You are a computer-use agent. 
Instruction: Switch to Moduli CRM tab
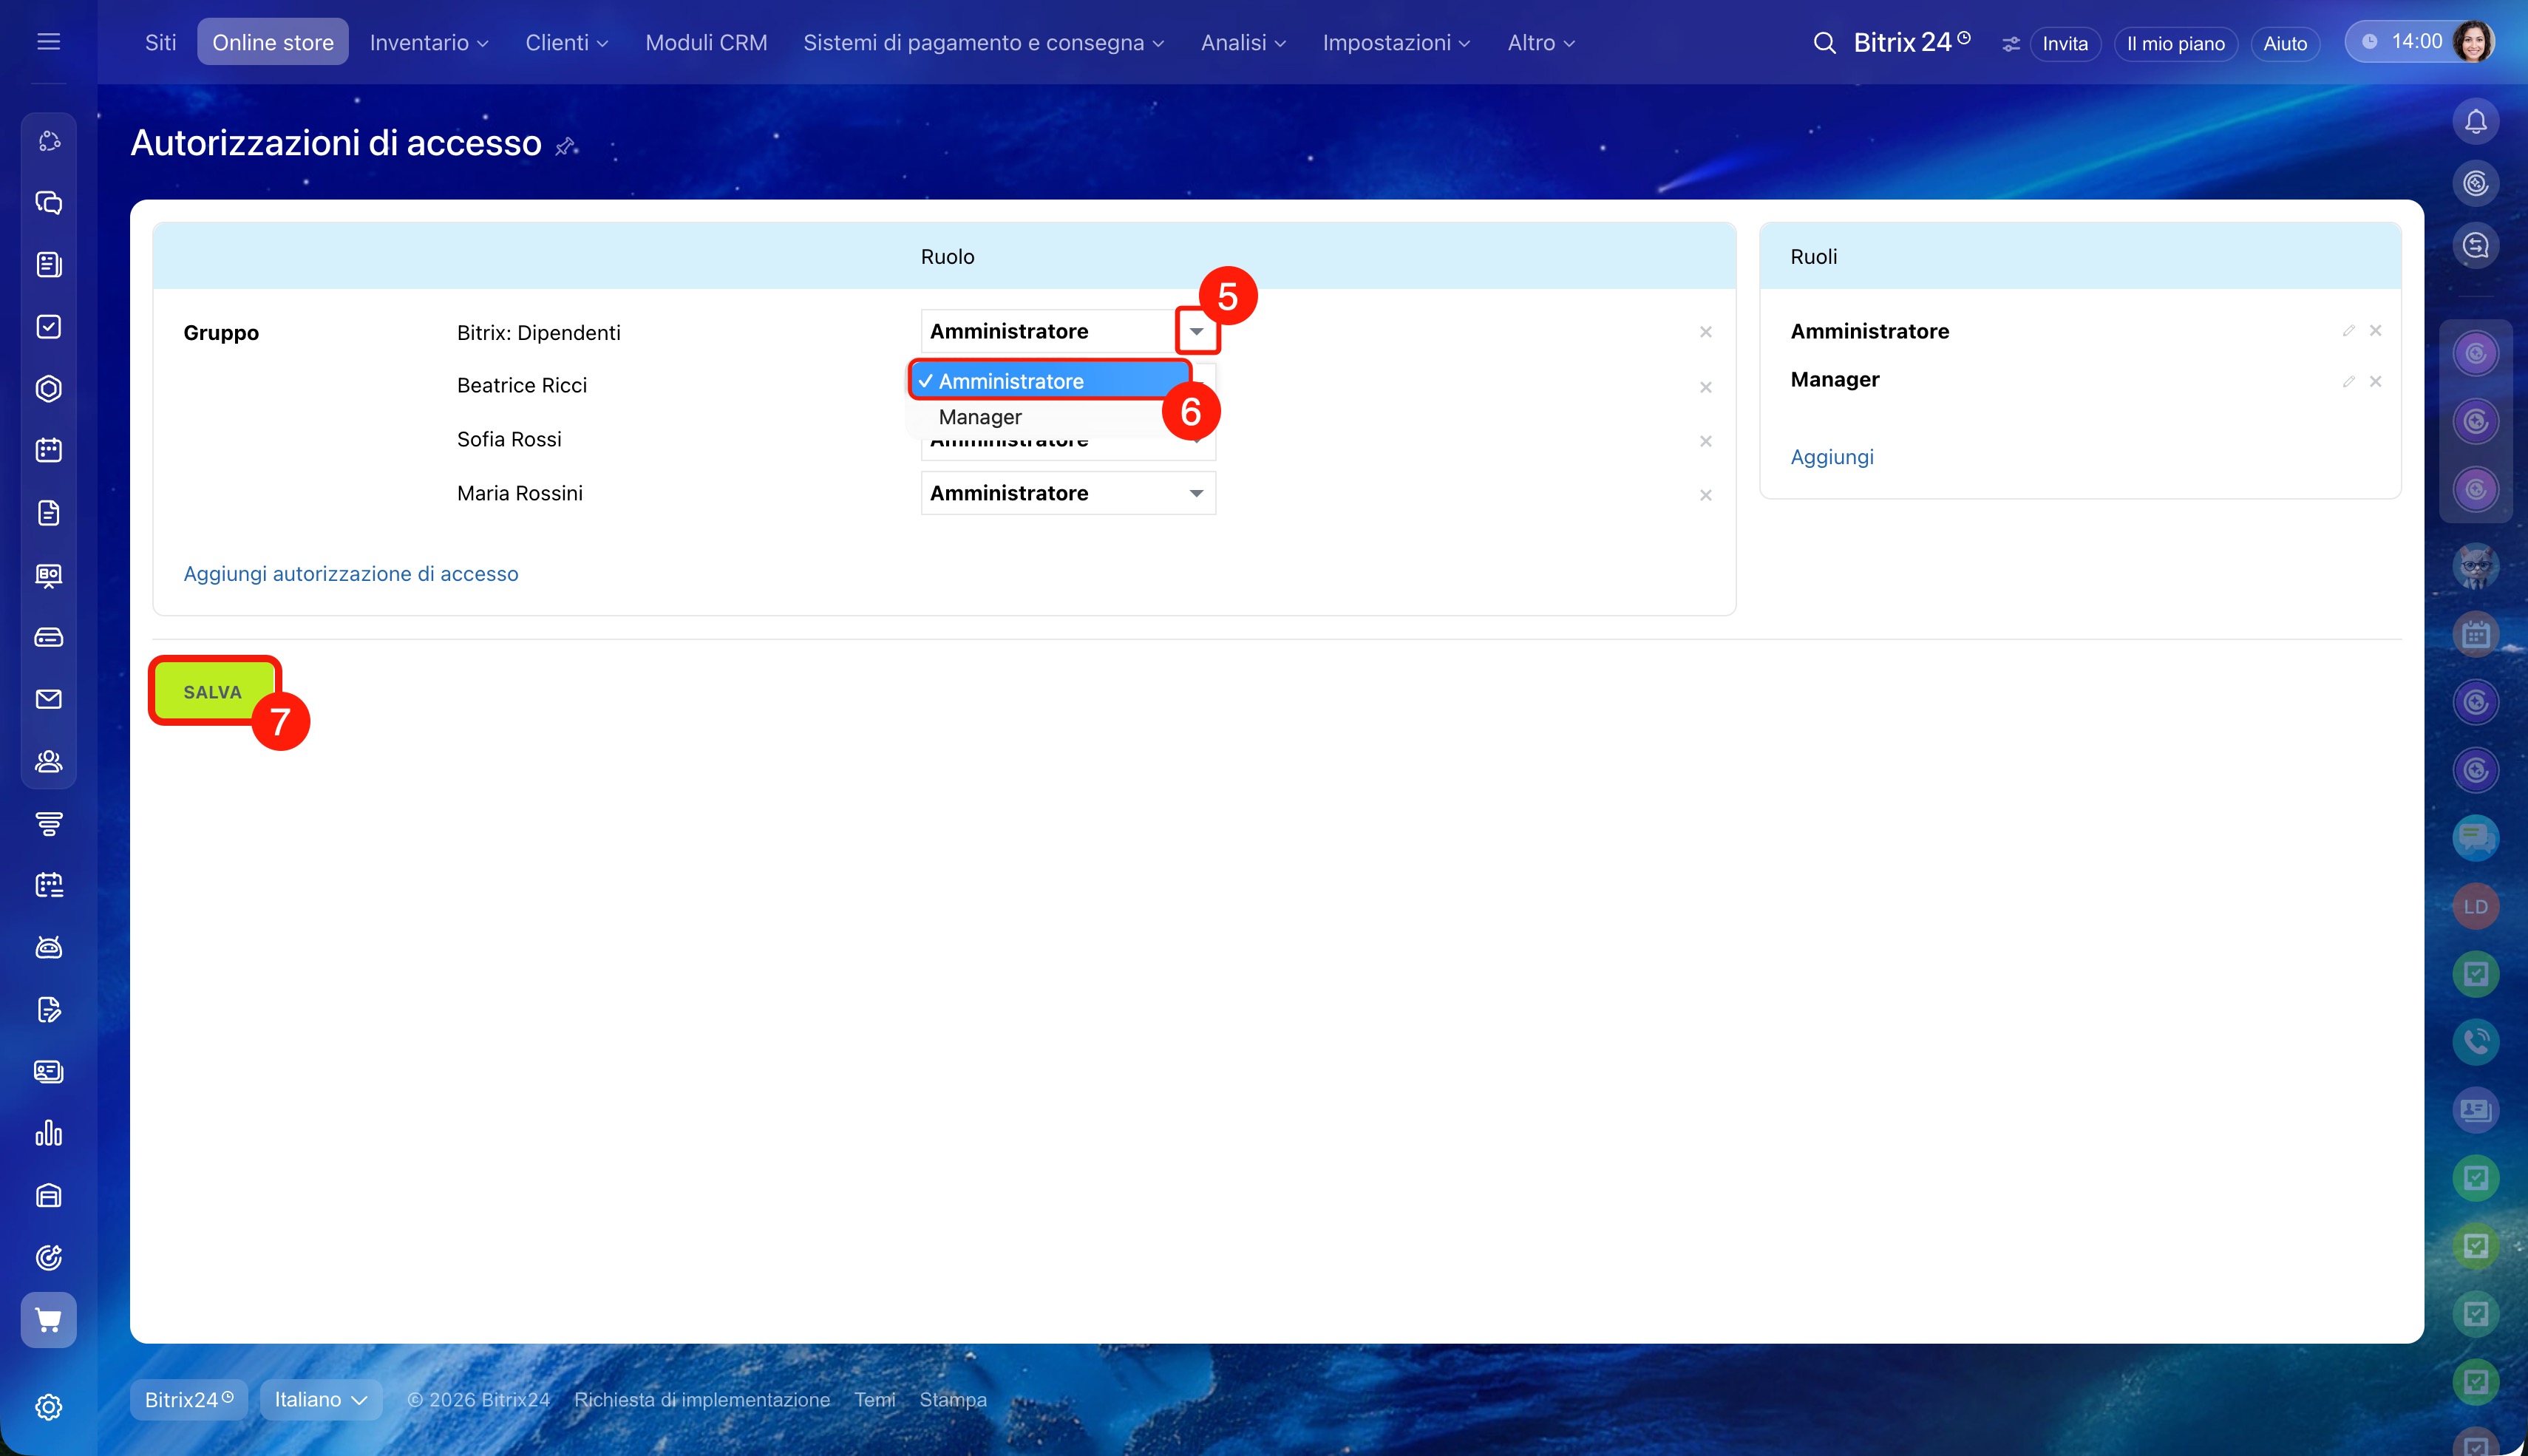click(706, 43)
